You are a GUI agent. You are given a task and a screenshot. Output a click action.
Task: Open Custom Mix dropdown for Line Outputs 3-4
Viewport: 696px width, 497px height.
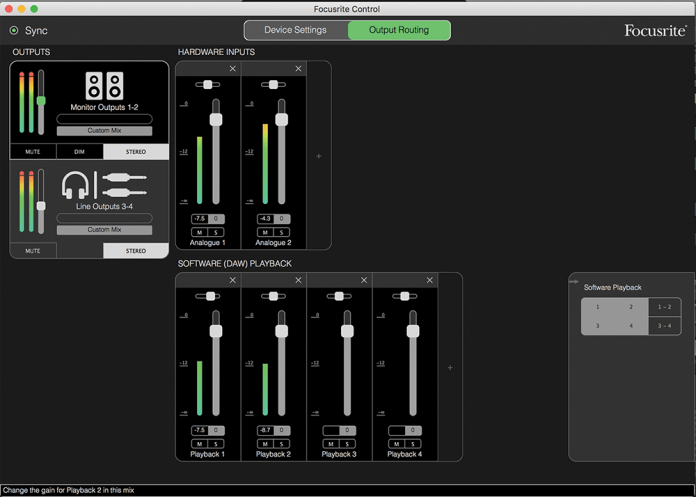[104, 229]
